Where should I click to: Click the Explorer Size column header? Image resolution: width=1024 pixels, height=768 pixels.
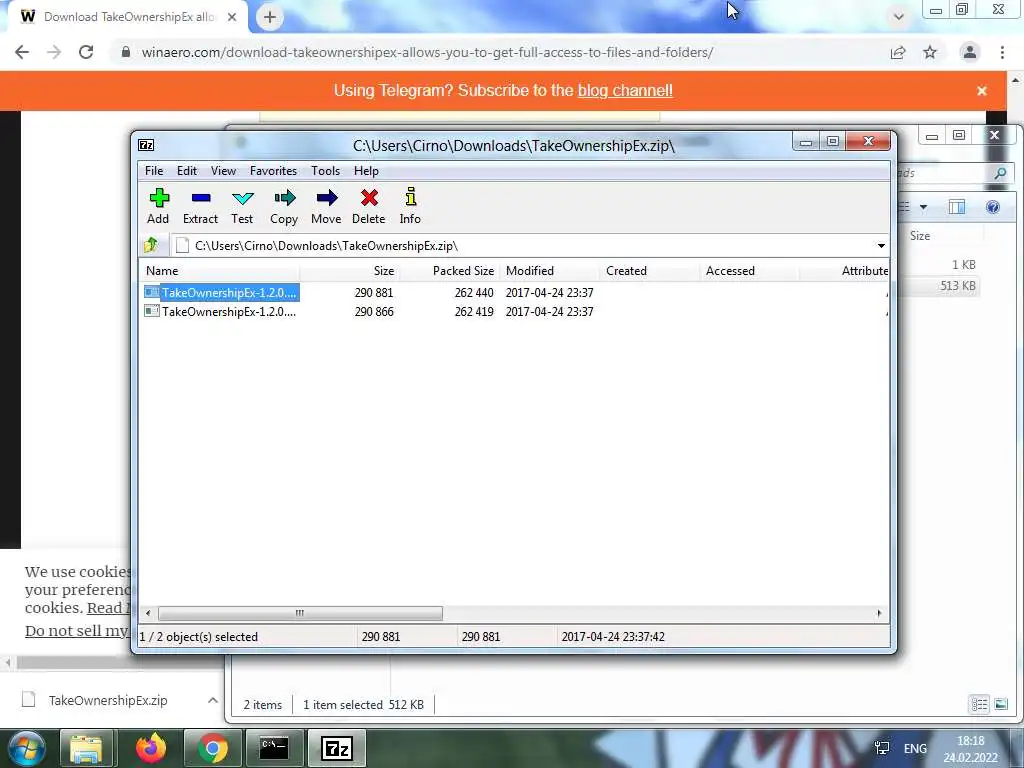coord(920,236)
